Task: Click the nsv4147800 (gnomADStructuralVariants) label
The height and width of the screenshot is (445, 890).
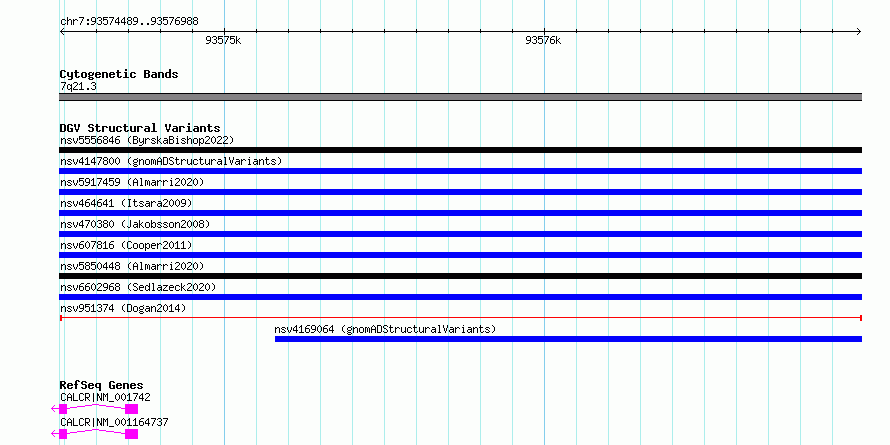Action: (x=171, y=161)
